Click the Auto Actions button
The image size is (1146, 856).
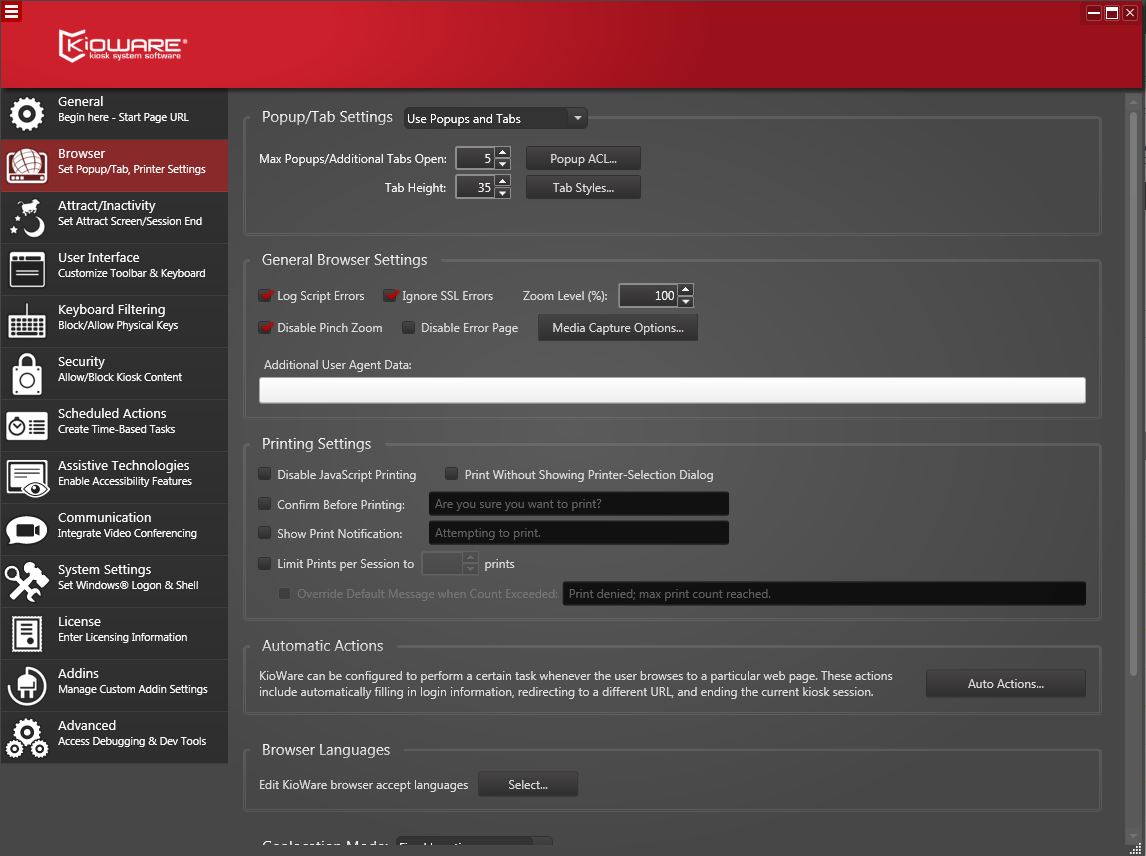pos(1005,683)
